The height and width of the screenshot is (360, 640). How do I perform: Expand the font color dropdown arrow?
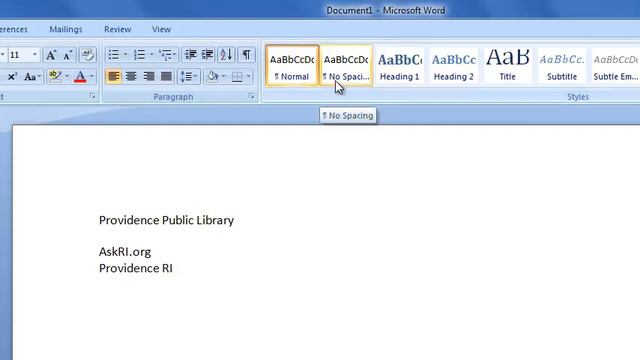pyautogui.click(x=92, y=76)
